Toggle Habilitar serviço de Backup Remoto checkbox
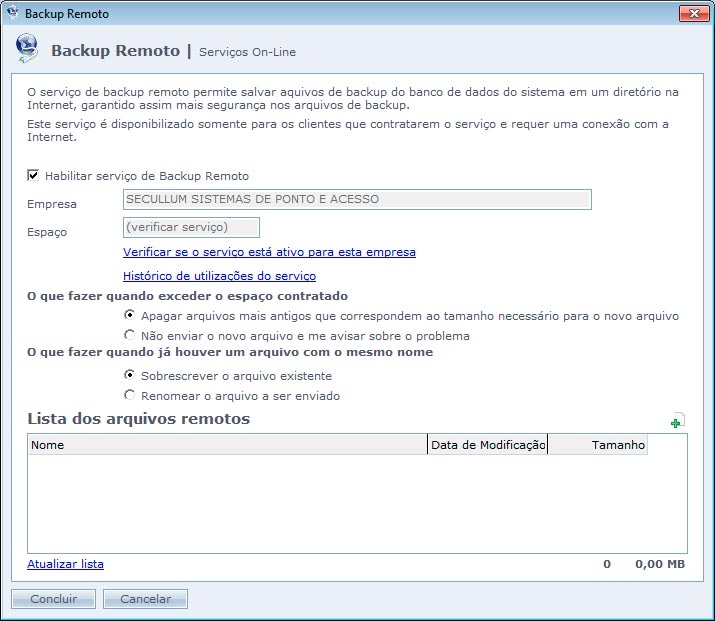This screenshot has width=715, height=621. [33, 176]
